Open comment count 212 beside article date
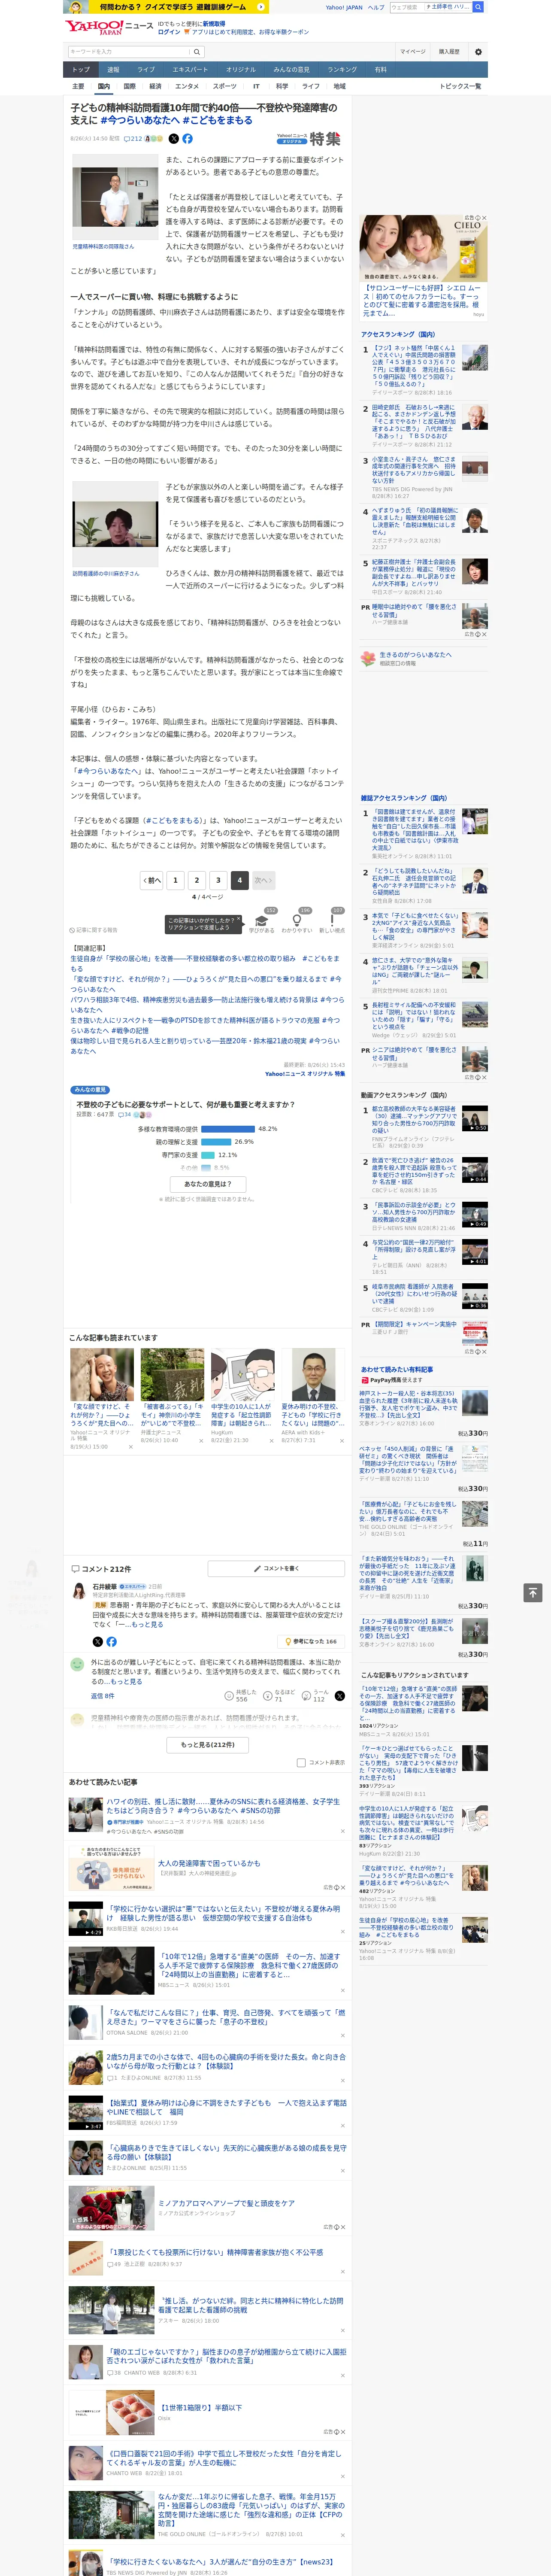Viewport: 551px width, 2576px height. point(133,139)
